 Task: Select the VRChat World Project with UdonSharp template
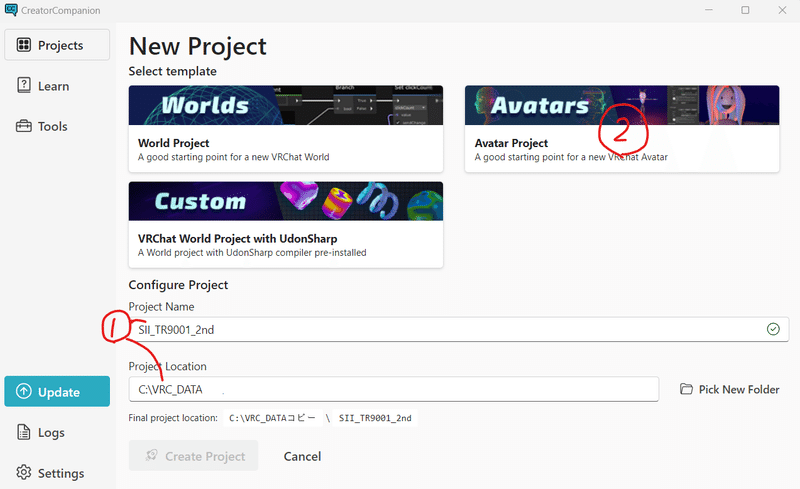(286, 225)
